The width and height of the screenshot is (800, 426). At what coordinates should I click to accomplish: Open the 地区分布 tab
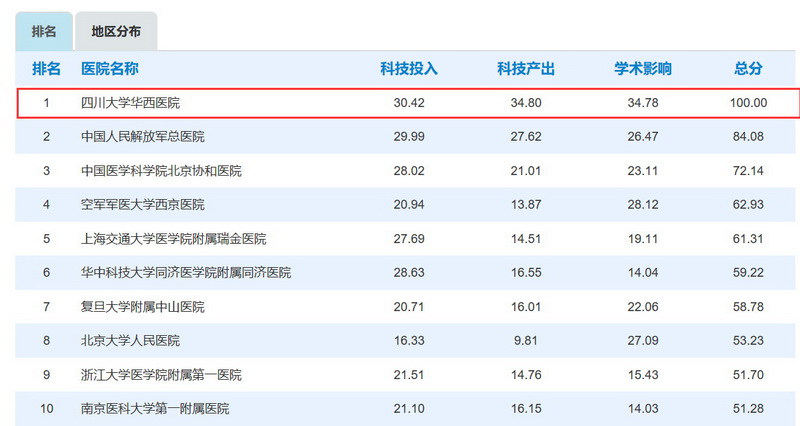coord(116,31)
